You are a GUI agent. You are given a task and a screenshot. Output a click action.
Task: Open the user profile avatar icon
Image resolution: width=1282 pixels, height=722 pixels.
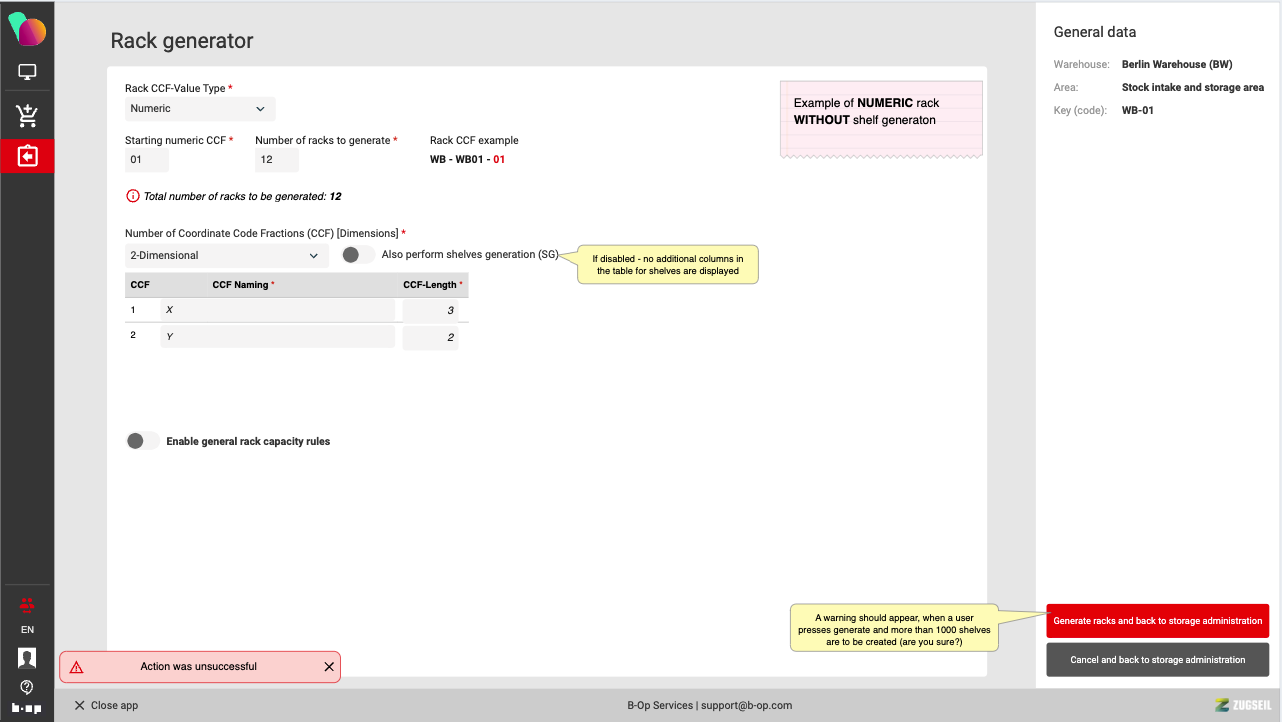27,657
